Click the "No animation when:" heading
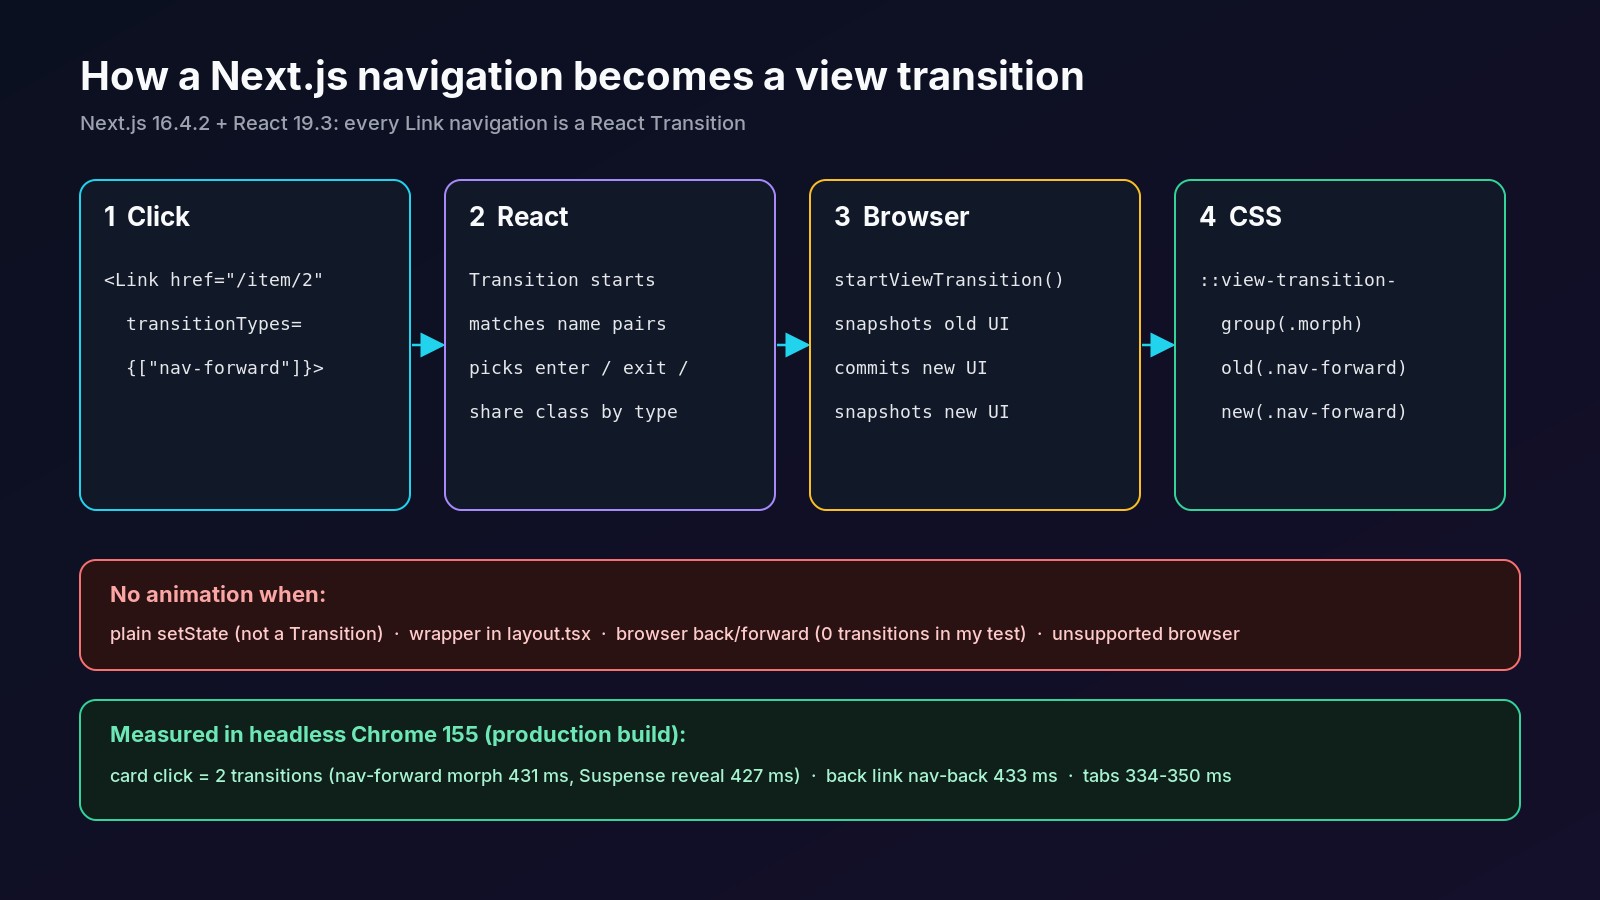The height and width of the screenshot is (900, 1600). pos(218,594)
